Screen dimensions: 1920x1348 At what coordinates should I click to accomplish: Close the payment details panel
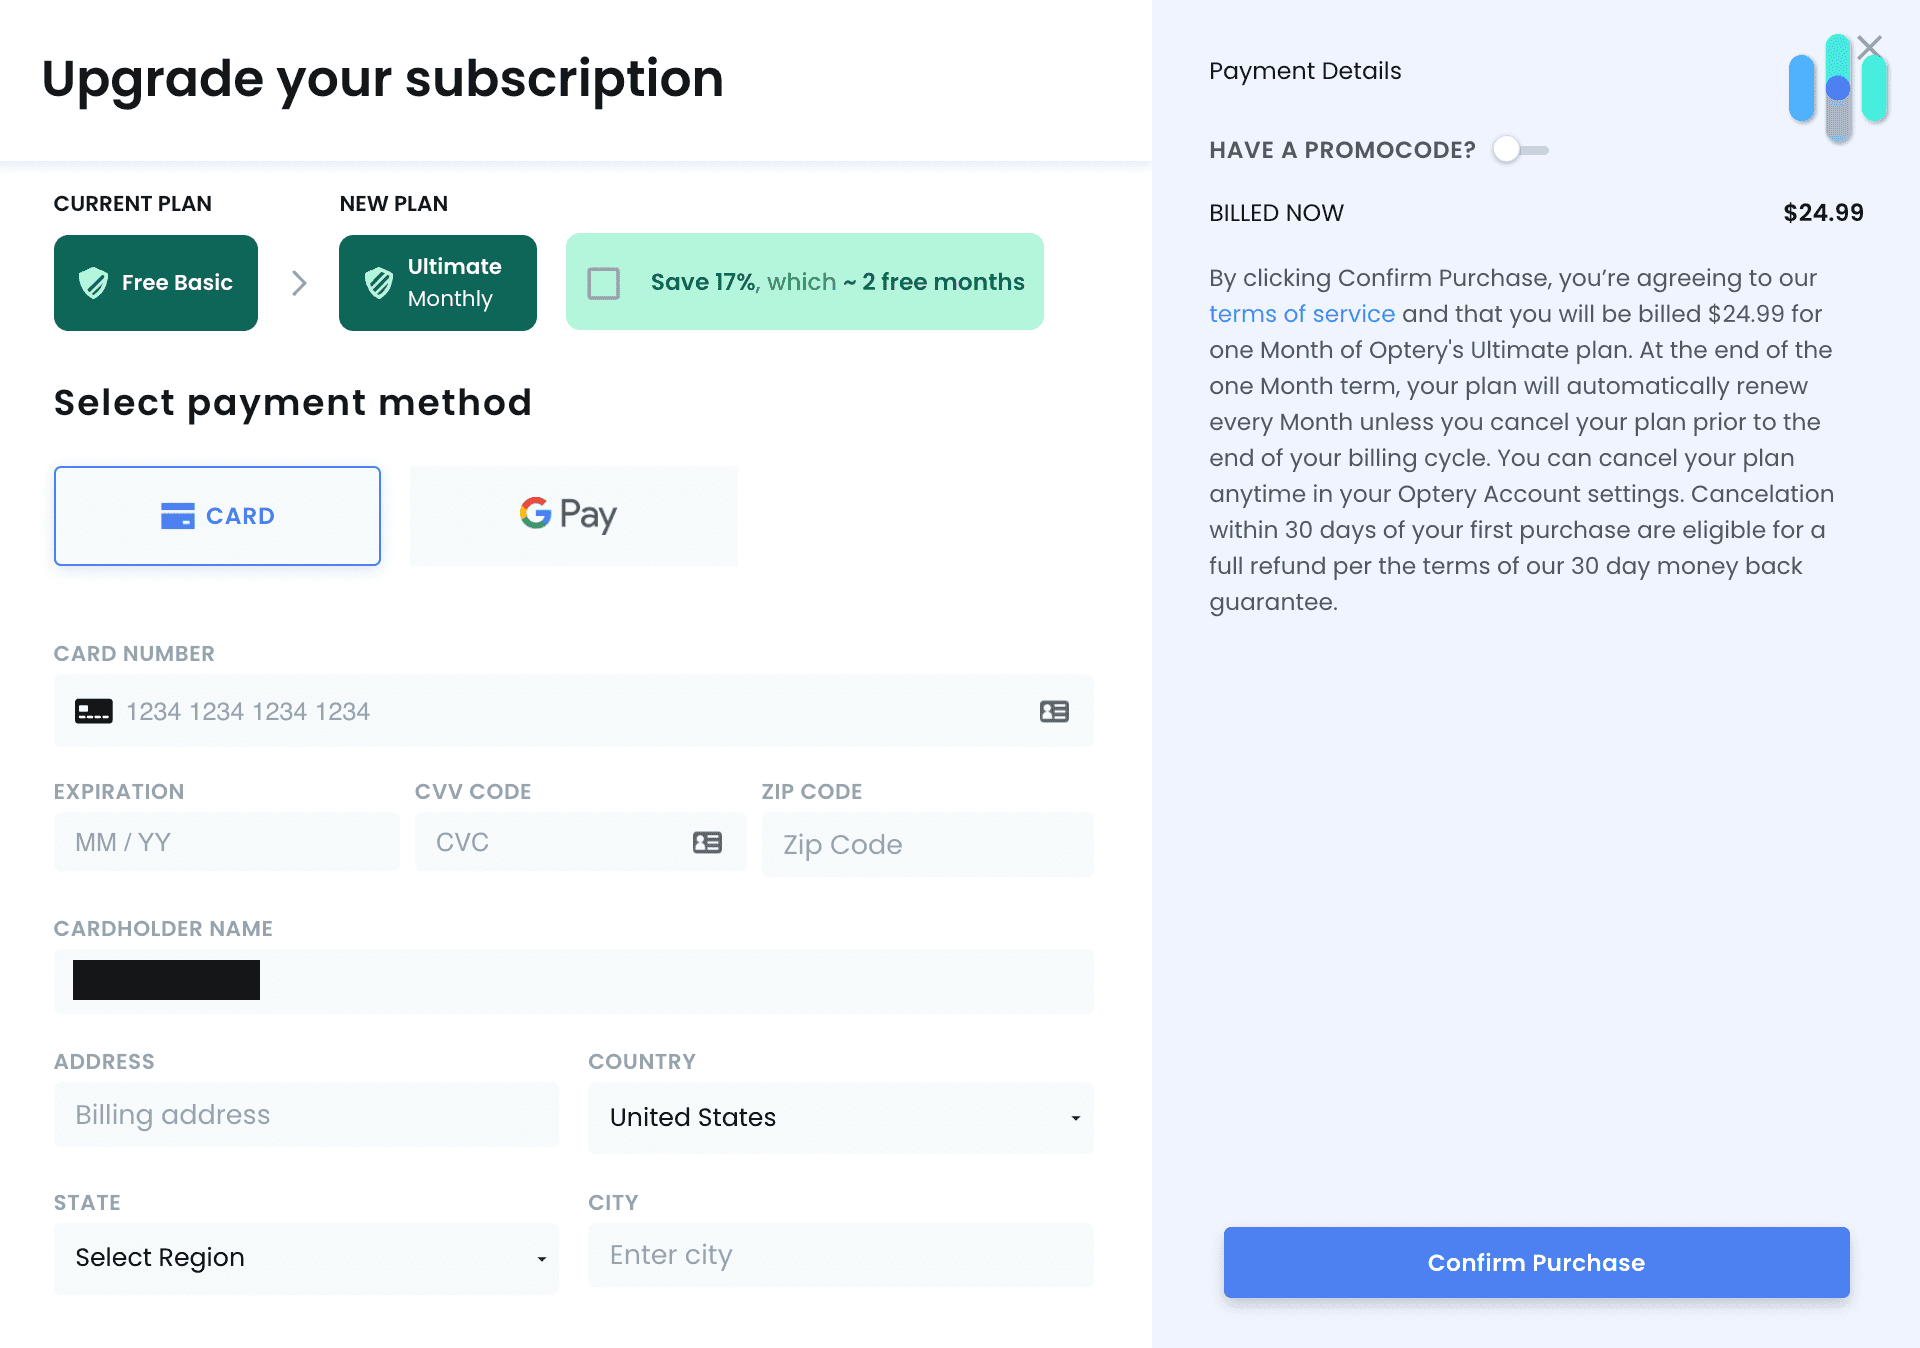click(1870, 47)
